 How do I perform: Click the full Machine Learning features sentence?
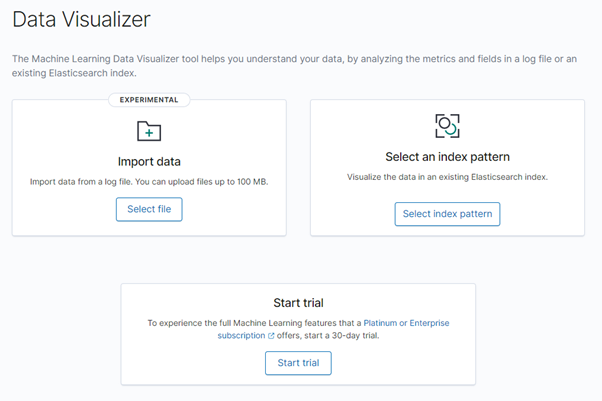coord(253,323)
